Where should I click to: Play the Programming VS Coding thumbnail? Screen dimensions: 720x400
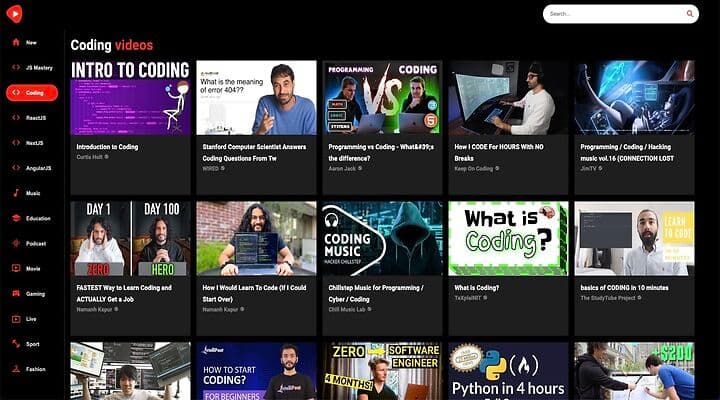(x=382, y=98)
